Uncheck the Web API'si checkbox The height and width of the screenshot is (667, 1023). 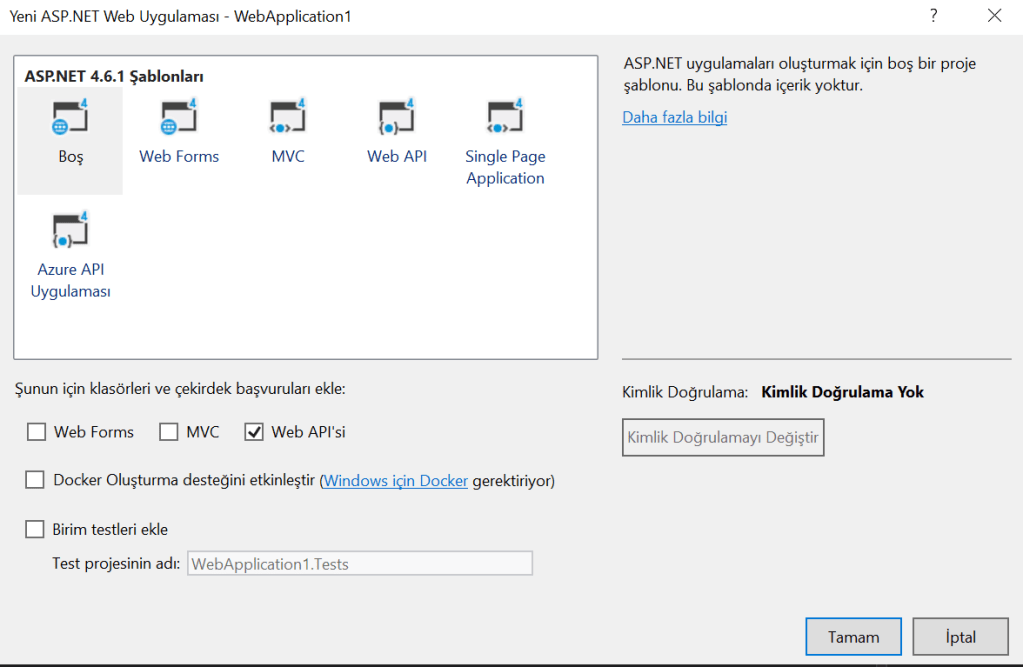[x=254, y=432]
